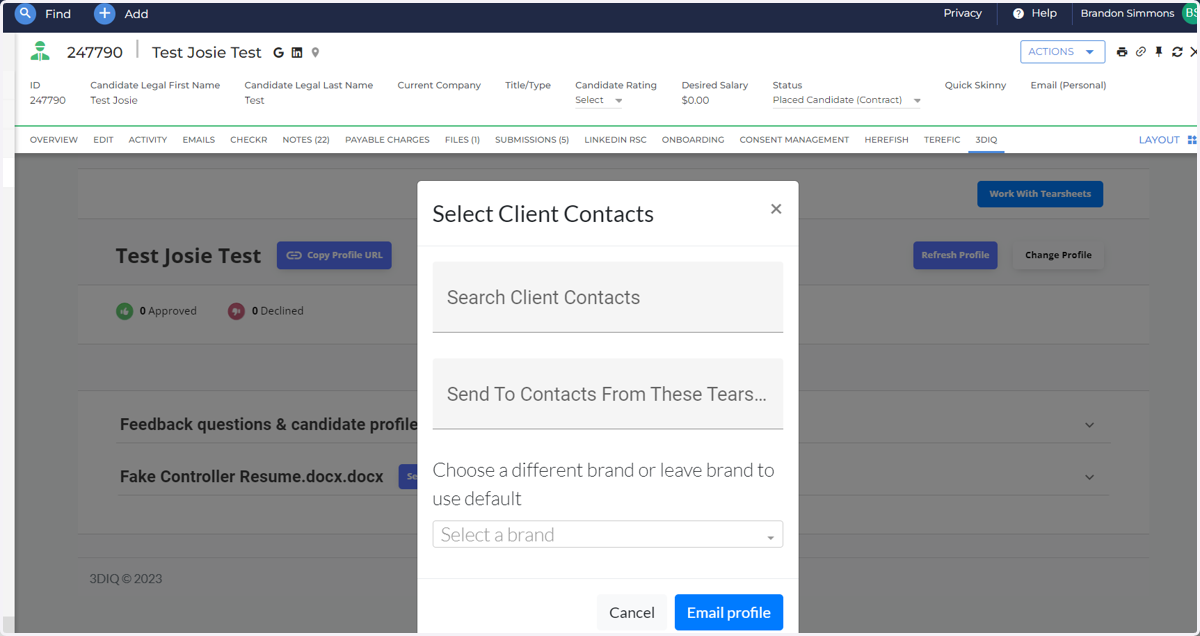The width and height of the screenshot is (1200, 636).
Task: Click the Desired Salary $0.00 value
Action: click(x=695, y=100)
